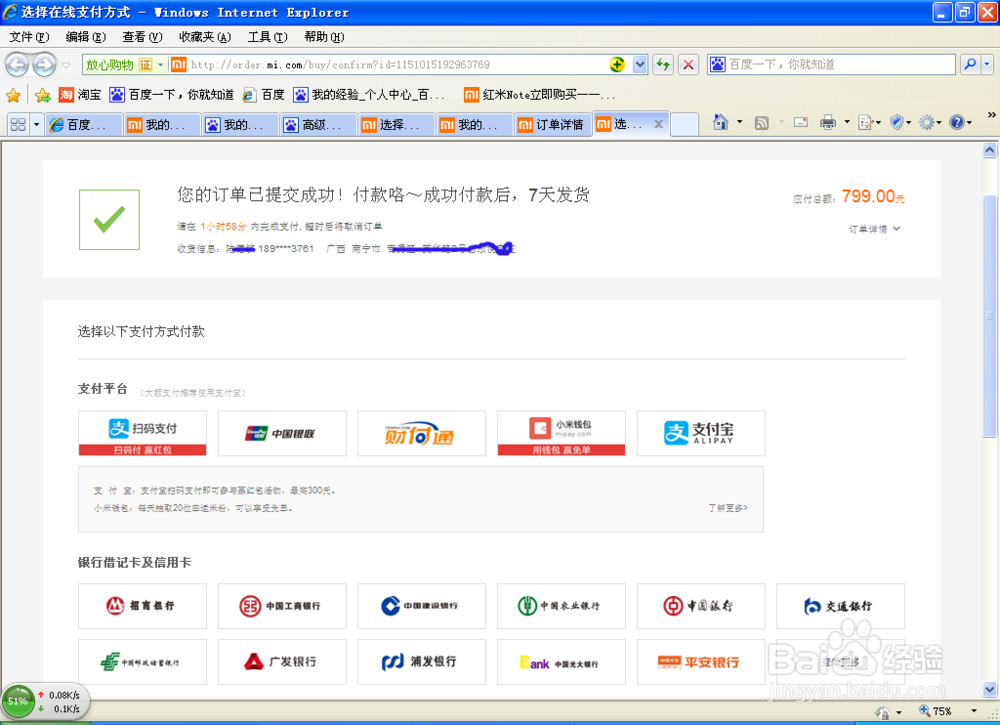Click the vertical scrollbar down arrow

[x=990, y=689]
